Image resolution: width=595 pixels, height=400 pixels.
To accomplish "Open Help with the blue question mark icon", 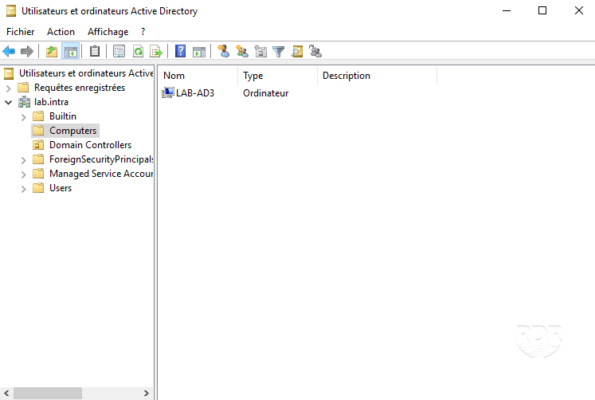I will 180,51.
